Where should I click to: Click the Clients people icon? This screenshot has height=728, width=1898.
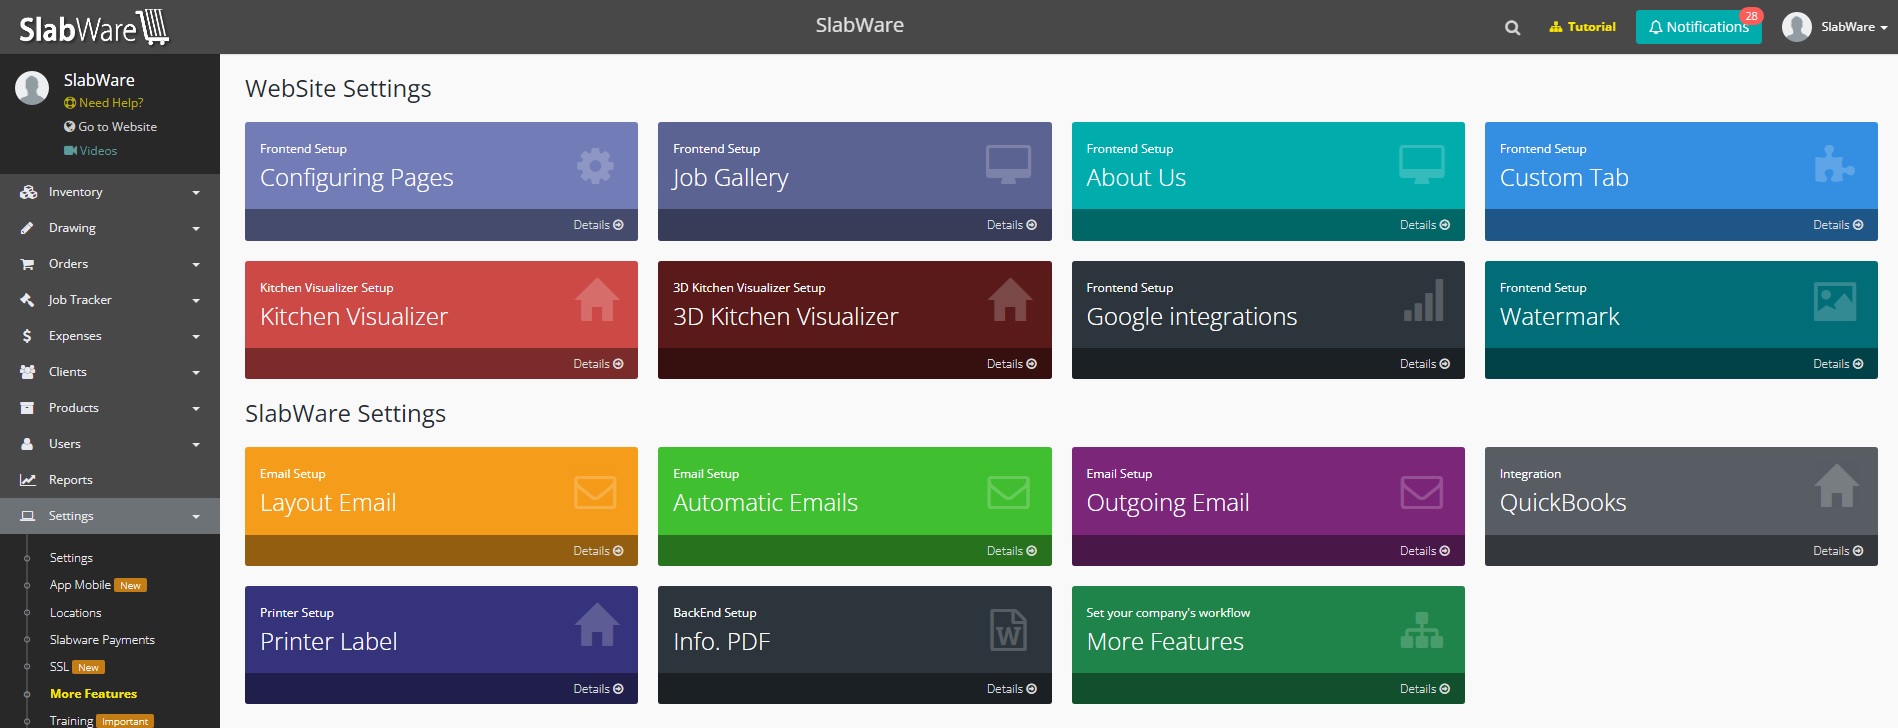(x=27, y=372)
